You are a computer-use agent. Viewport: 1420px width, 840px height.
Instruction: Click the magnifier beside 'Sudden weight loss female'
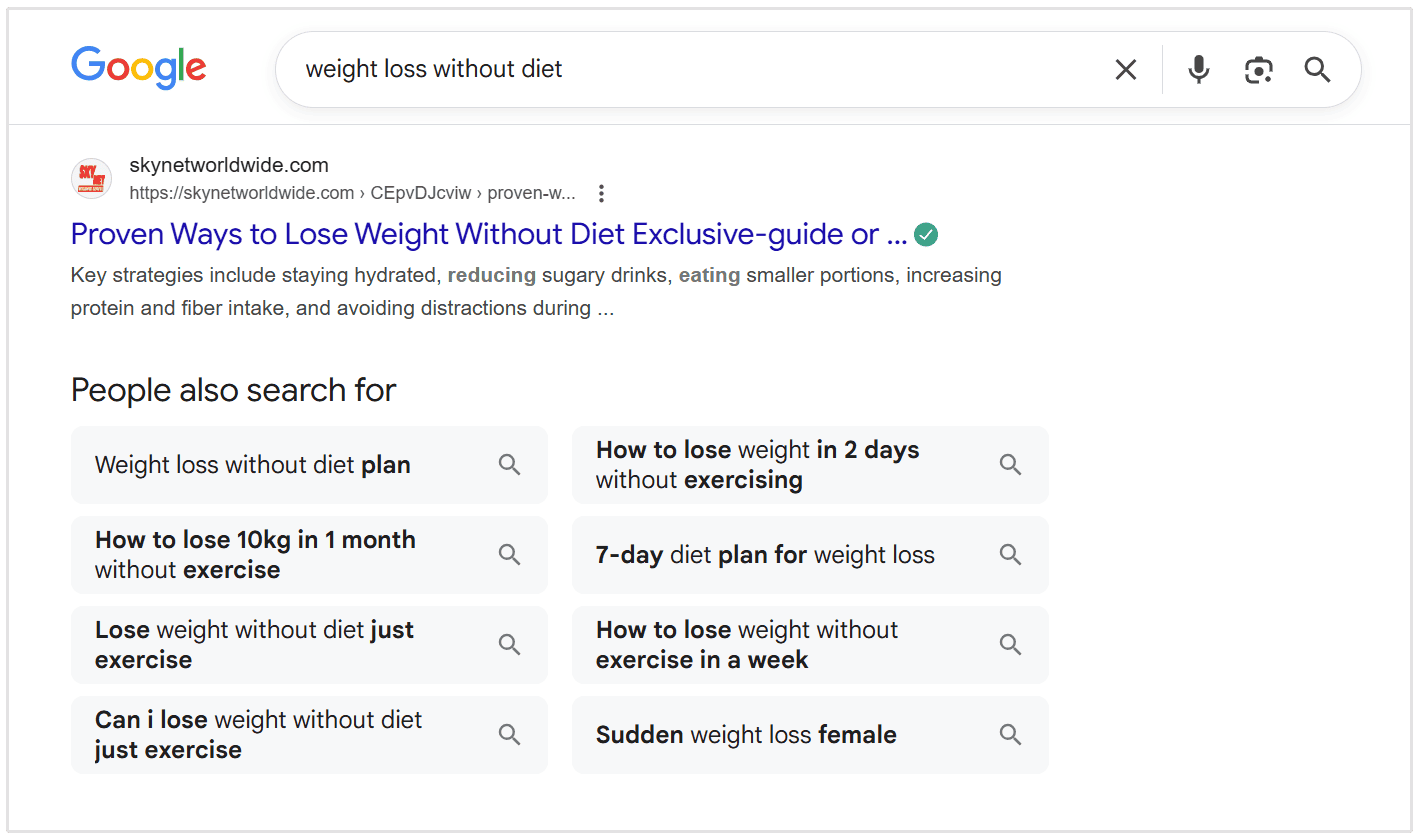[1010, 734]
